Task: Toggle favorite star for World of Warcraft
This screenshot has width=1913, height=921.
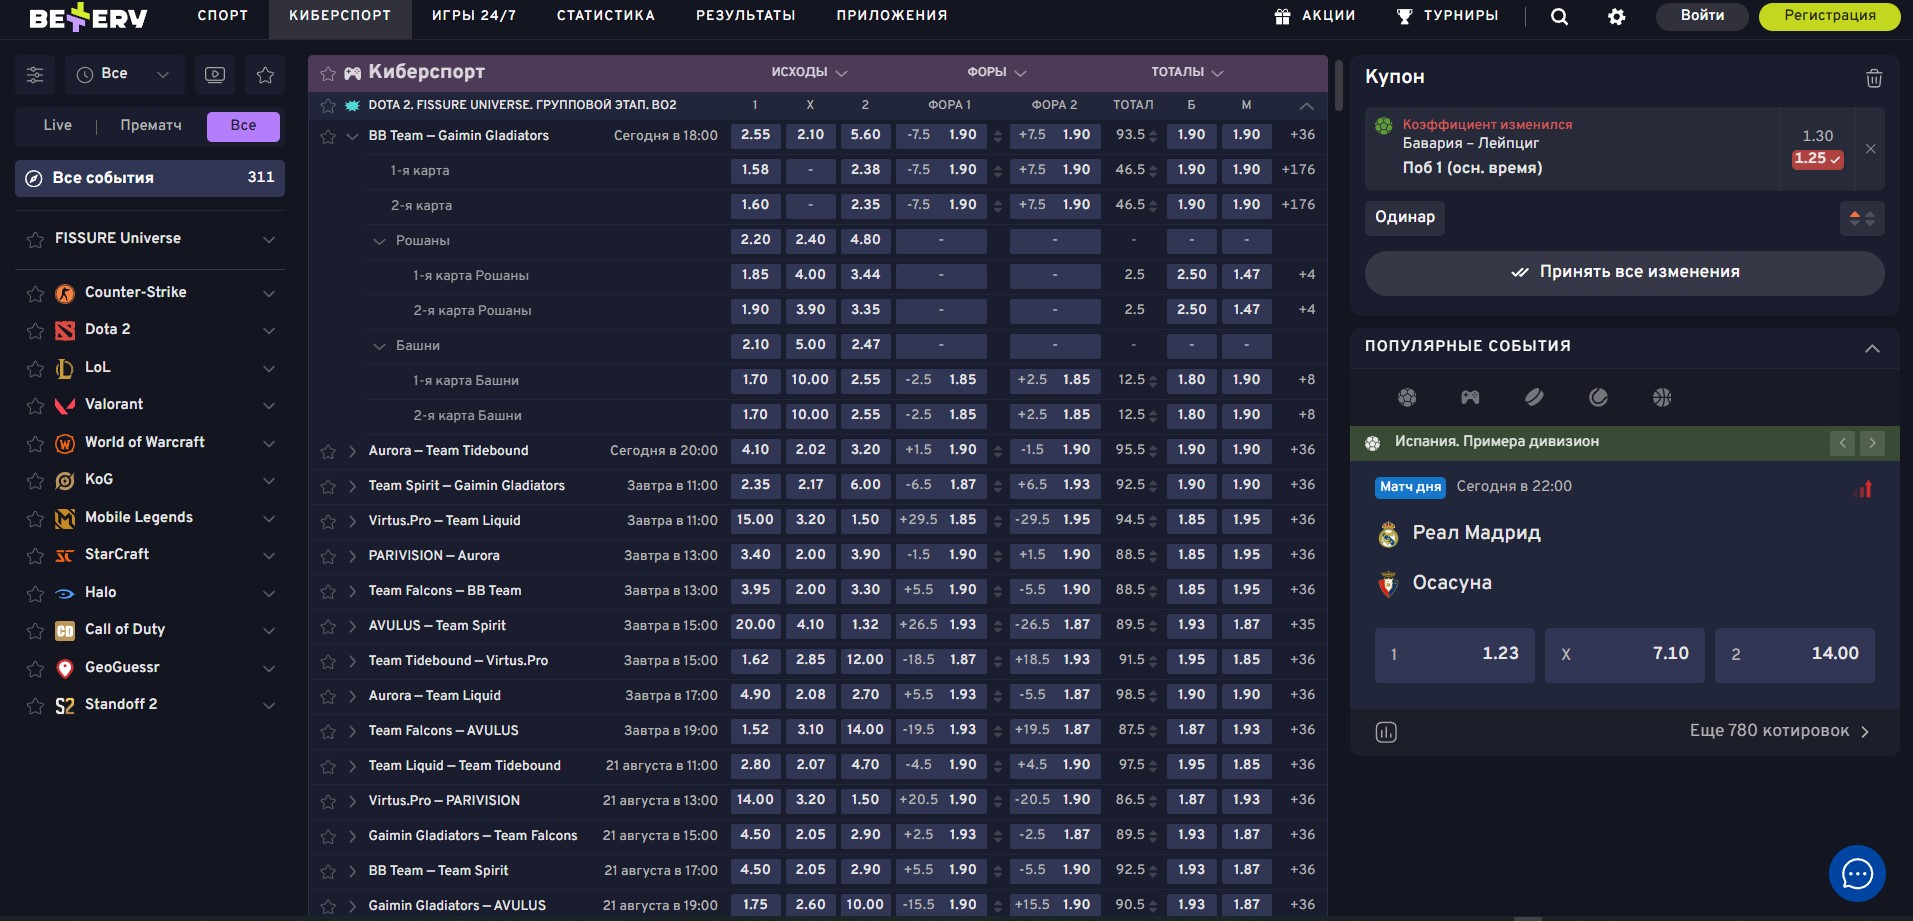Action: [x=35, y=444]
